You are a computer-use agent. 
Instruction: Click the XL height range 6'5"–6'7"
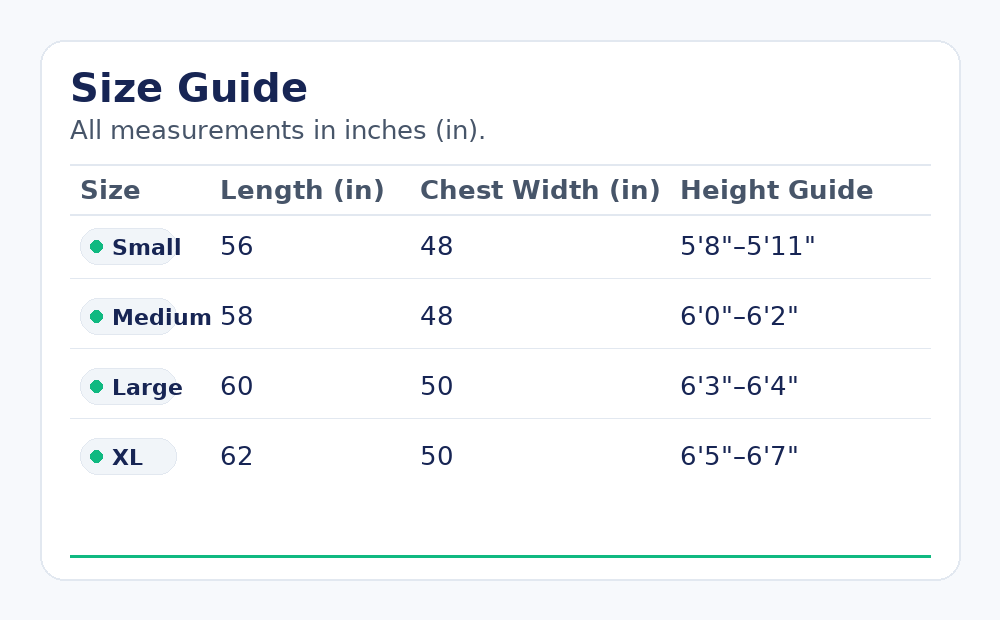coord(739,457)
